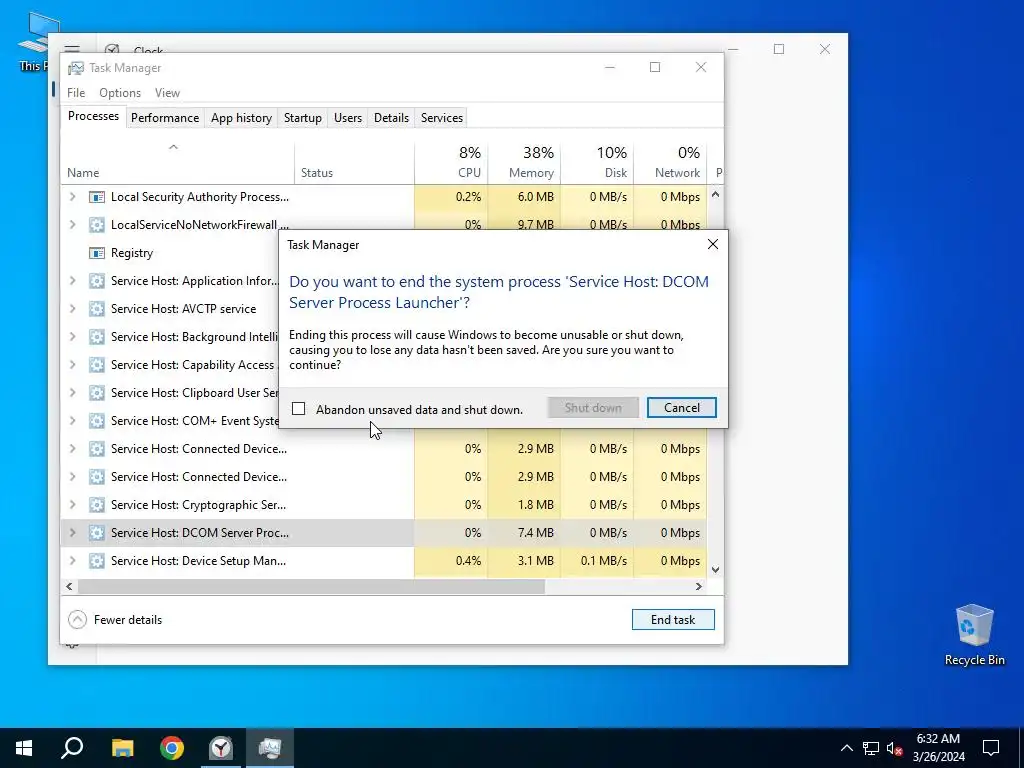1024x768 pixels.
Task: Click horizontal scrollbar right arrow
Action: [x=699, y=586]
